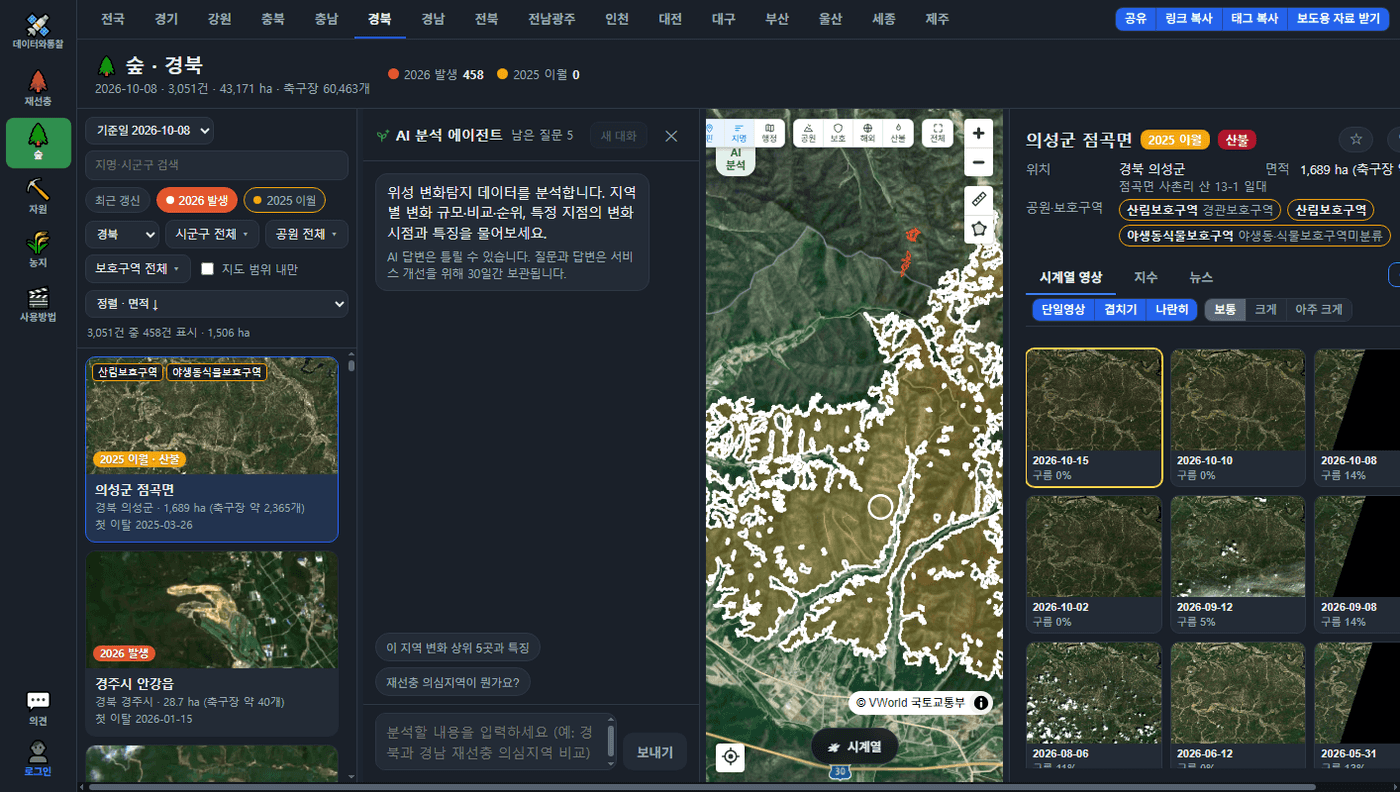Toggle the 공원 park map layer
Image resolution: width=1400 pixels, height=792 pixels.
(808, 133)
